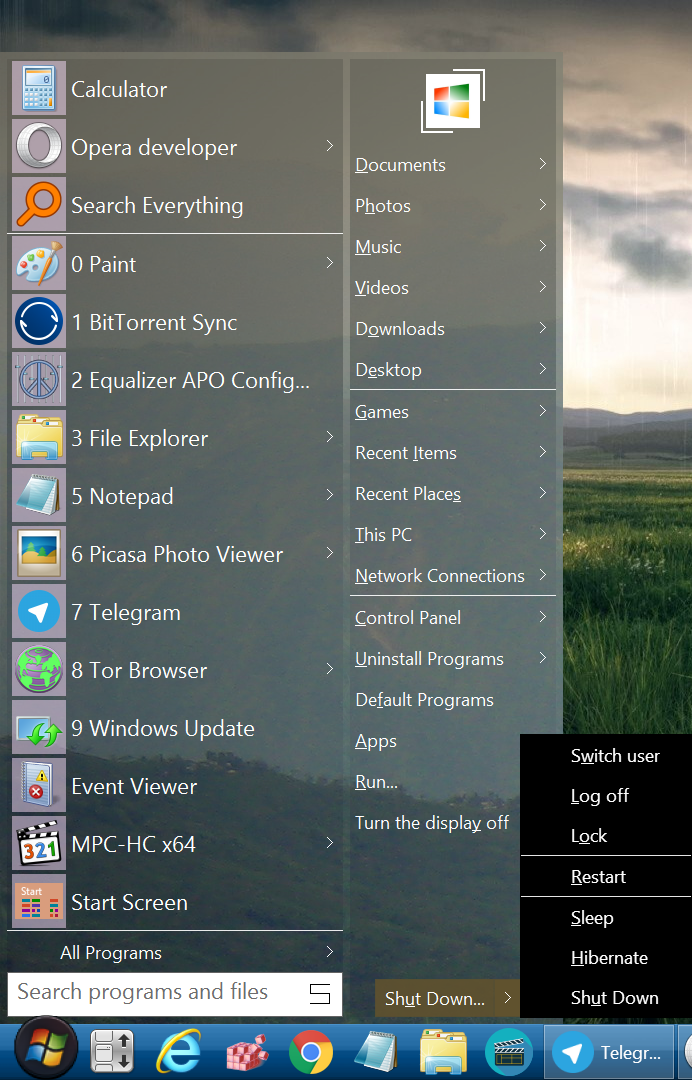Viewport: 692px width, 1080px height.
Task: Select Switch user option
Action: click(614, 756)
